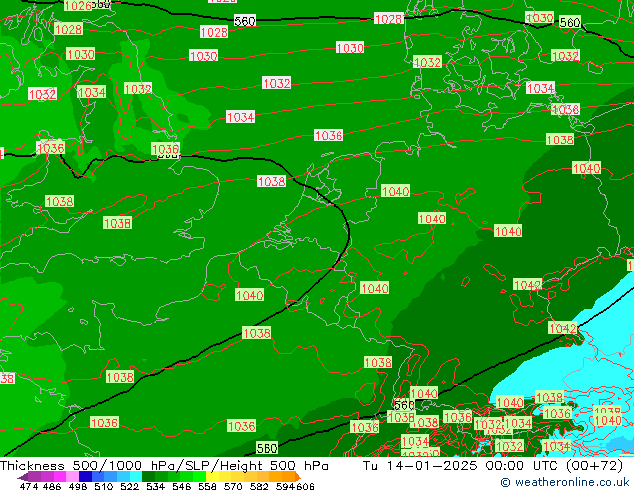Click the 1034 label beside the 1032 labels at left

click(x=91, y=92)
